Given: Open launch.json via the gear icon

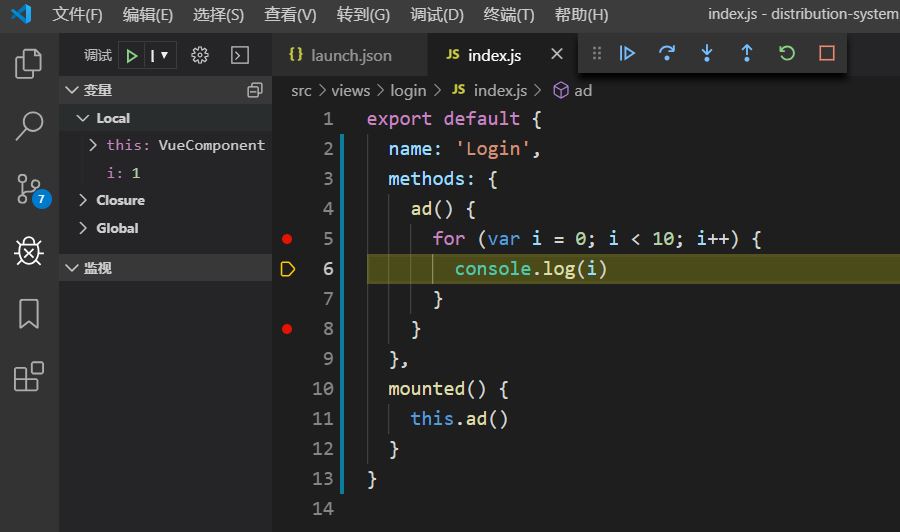Looking at the screenshot, I should pyautogui.click(x=200, y=55).
